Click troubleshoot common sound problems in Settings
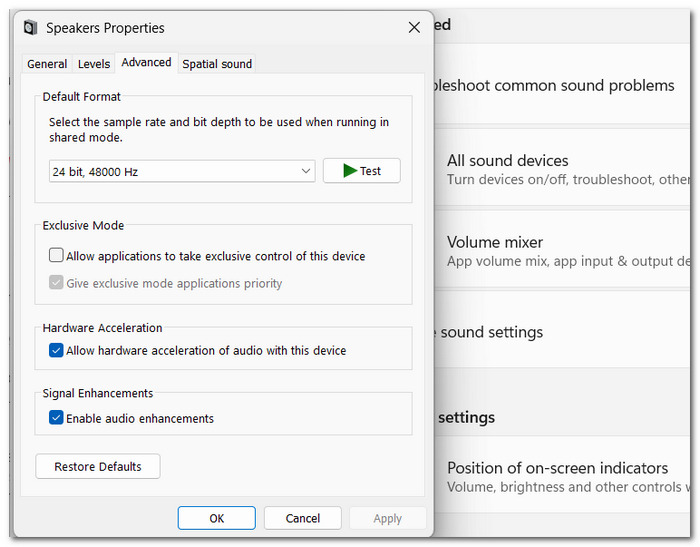The image size is (700, 547). pos(562,85)
